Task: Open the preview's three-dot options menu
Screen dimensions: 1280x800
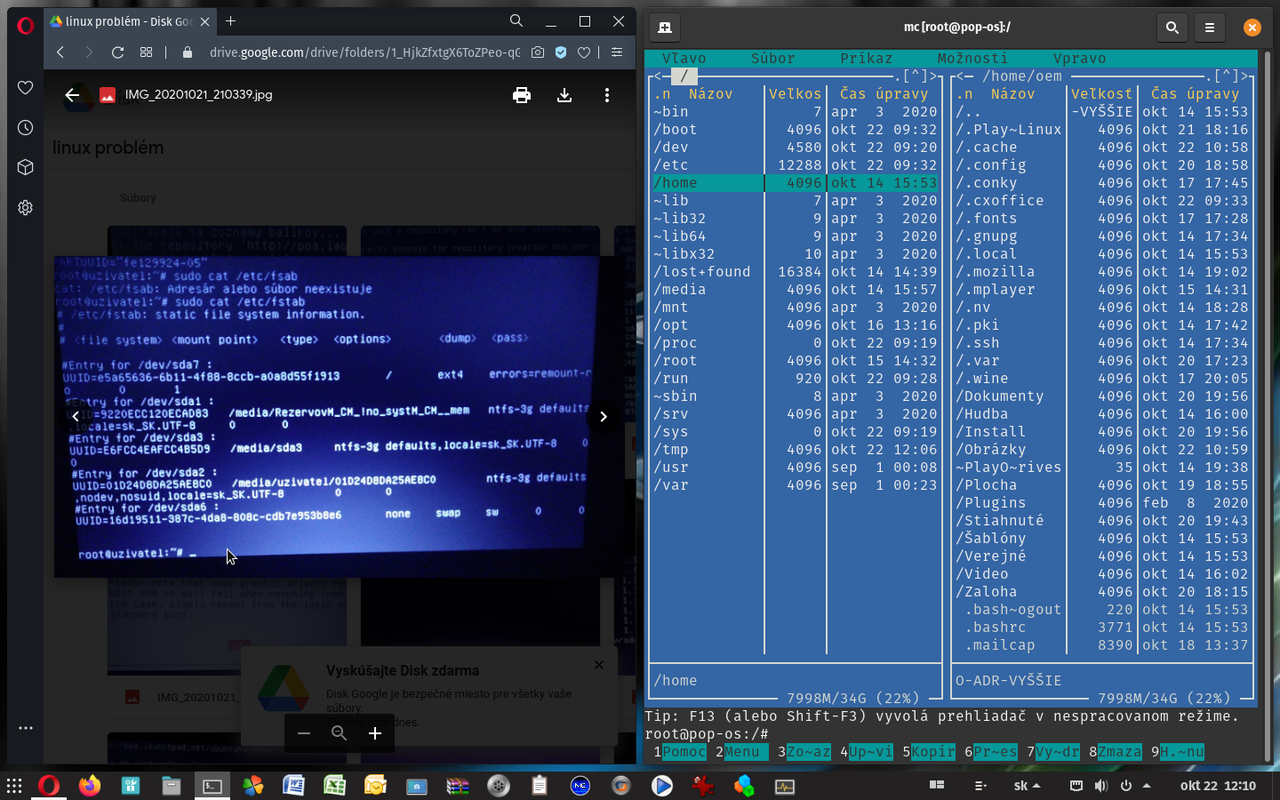Action: 607,95
